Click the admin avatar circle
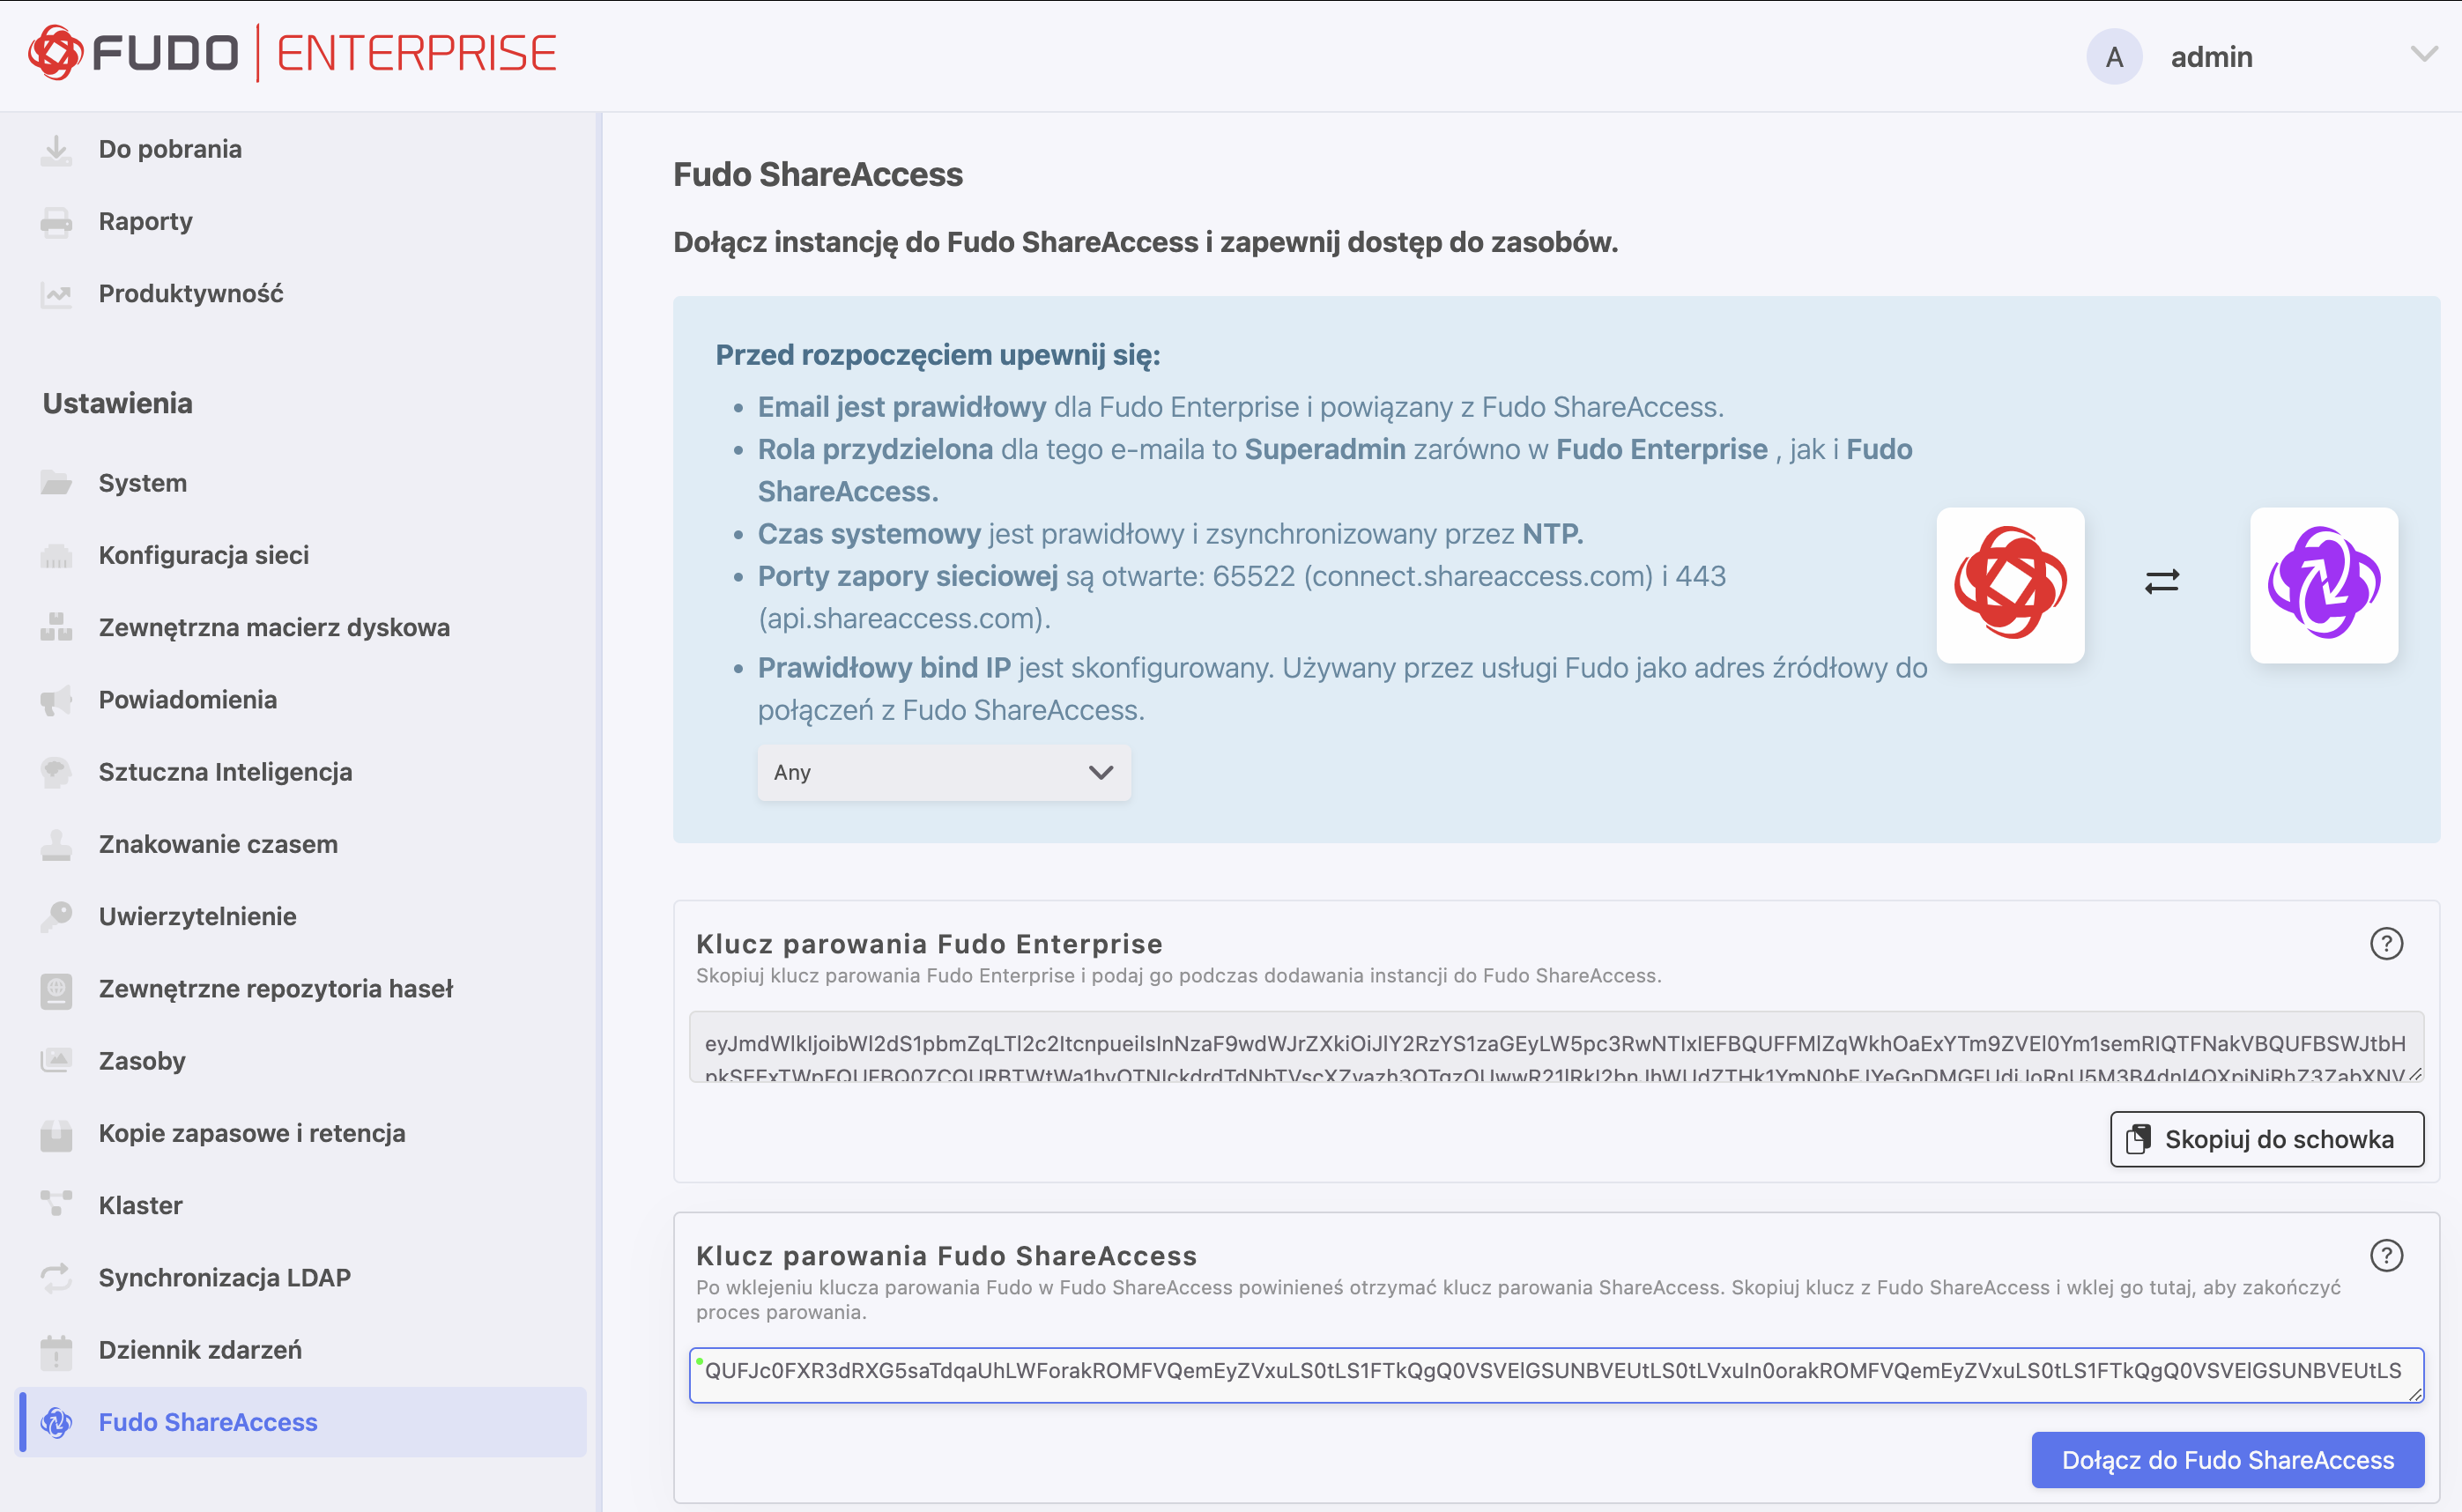Viewport: 2462px width, 1512px height. coord(2114,57)
